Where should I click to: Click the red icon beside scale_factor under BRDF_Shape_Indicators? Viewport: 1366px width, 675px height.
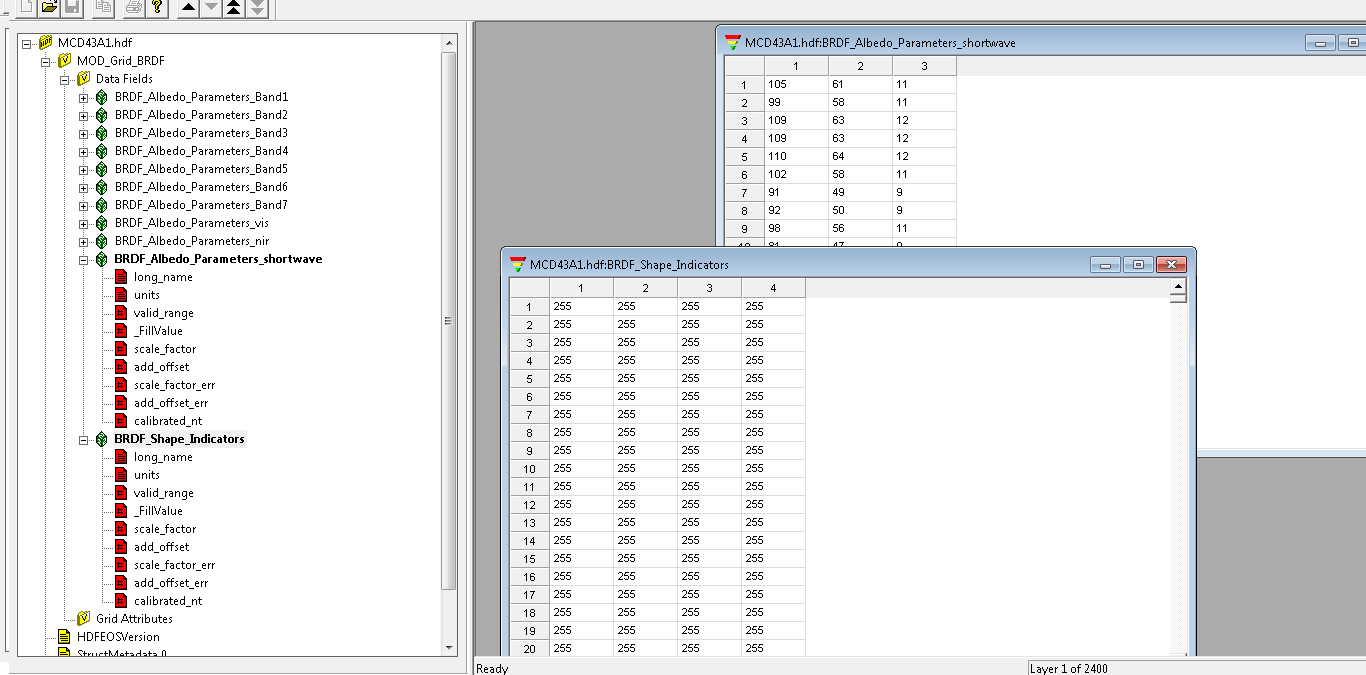tap(121, 529)
